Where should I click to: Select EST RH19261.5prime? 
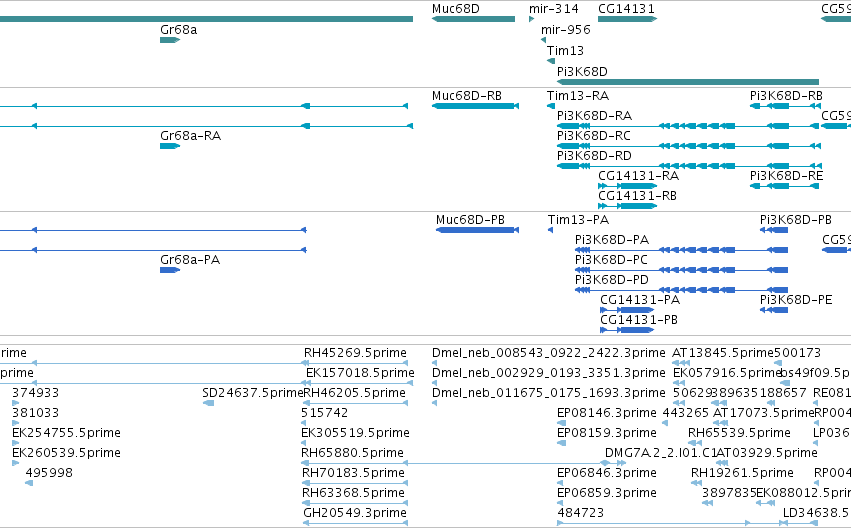coord(695,484)
